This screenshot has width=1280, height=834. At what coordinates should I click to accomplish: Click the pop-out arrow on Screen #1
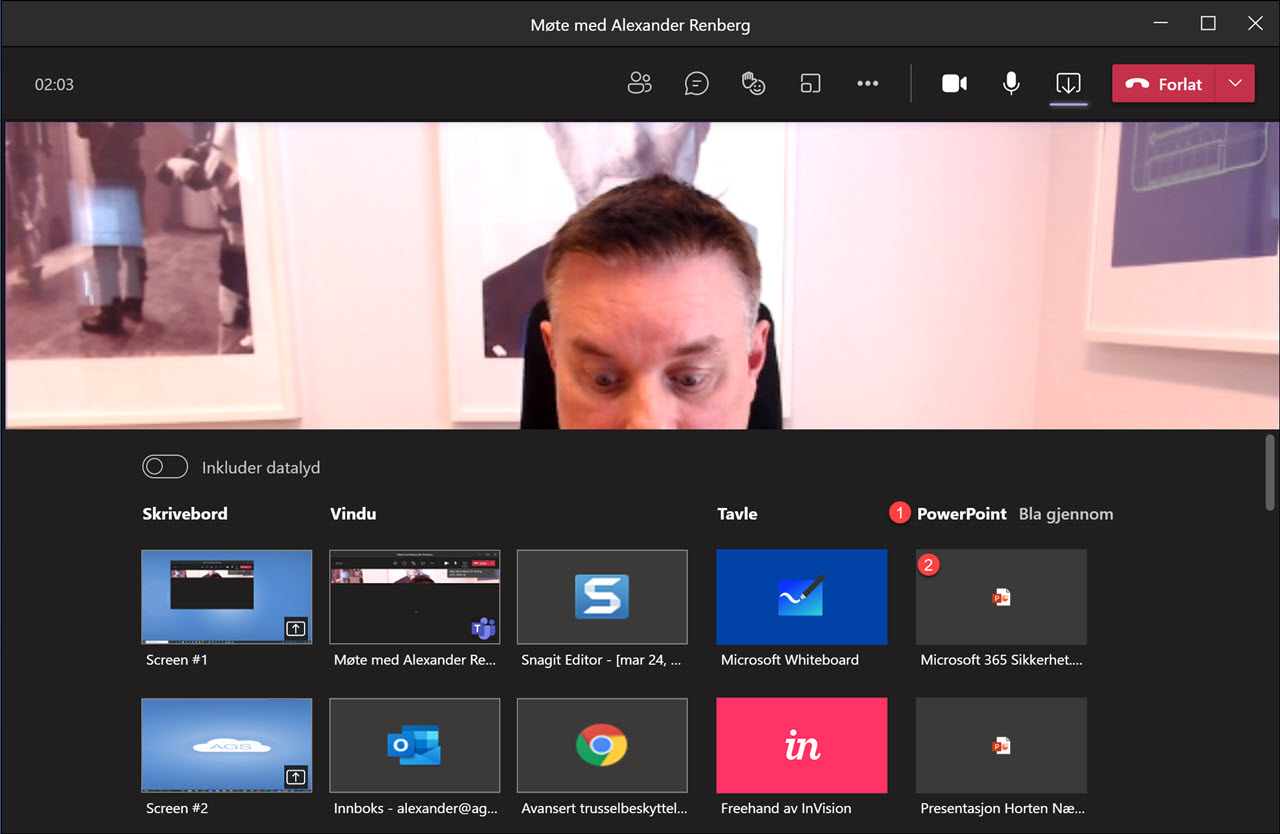(295, 629)
